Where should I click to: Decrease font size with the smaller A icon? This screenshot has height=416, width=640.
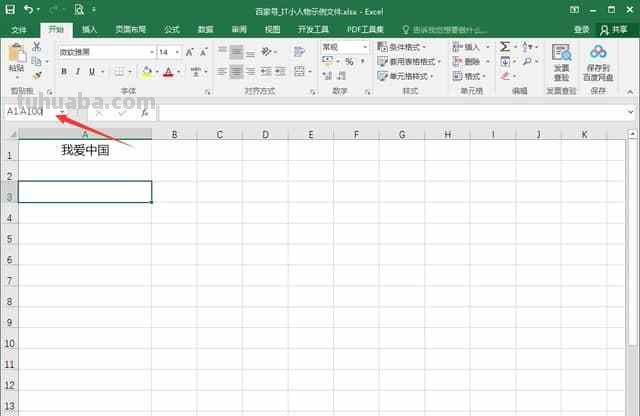click(204, 52)
